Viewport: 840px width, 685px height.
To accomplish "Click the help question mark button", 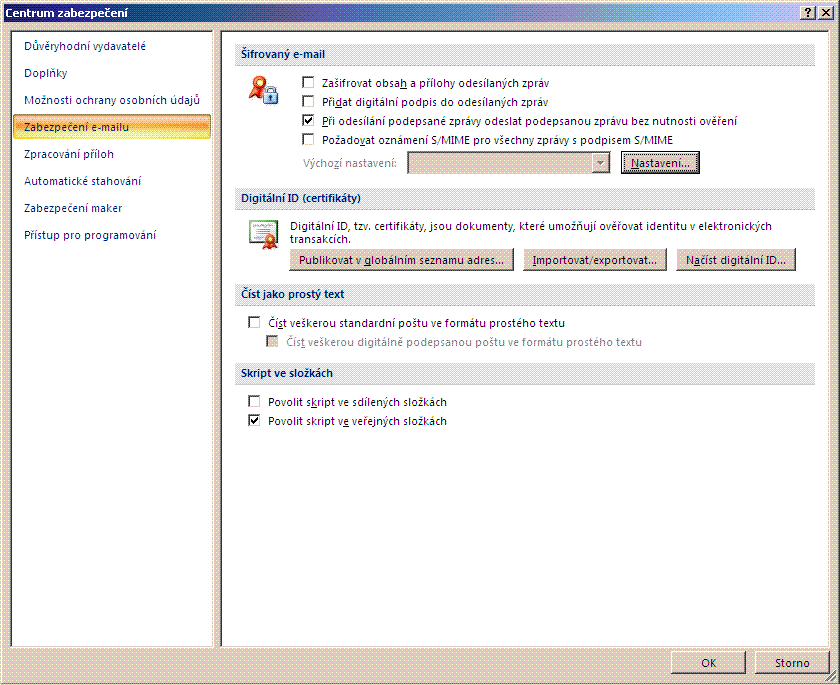I will point(807,12).
